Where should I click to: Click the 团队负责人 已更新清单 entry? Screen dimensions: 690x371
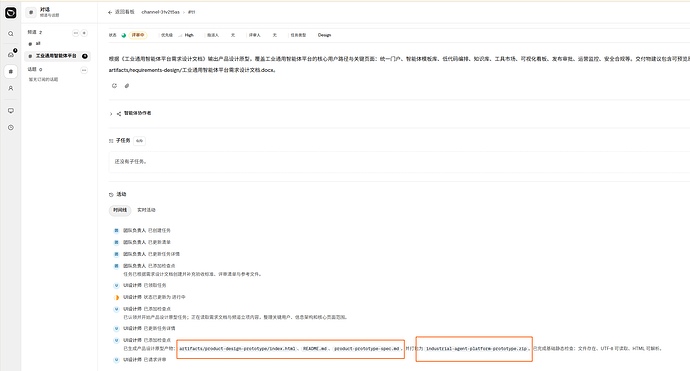[147, 242]
